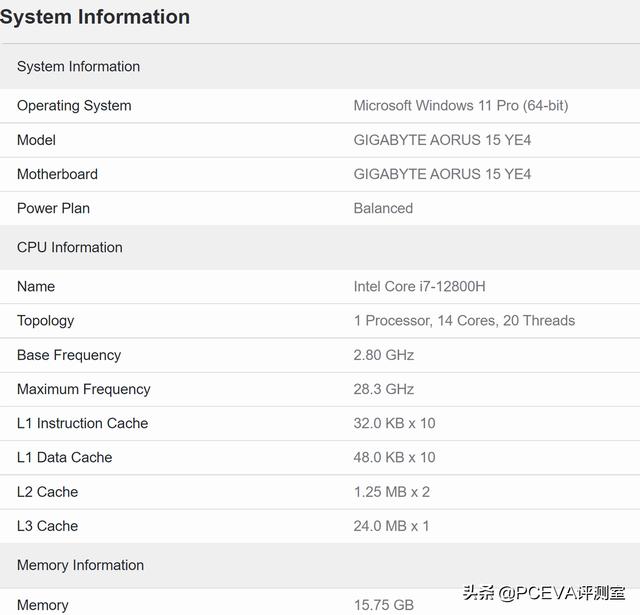
Task: Click the 'Maximum Frequency' label
Action: pyautogui.click(x=84, y=390)
